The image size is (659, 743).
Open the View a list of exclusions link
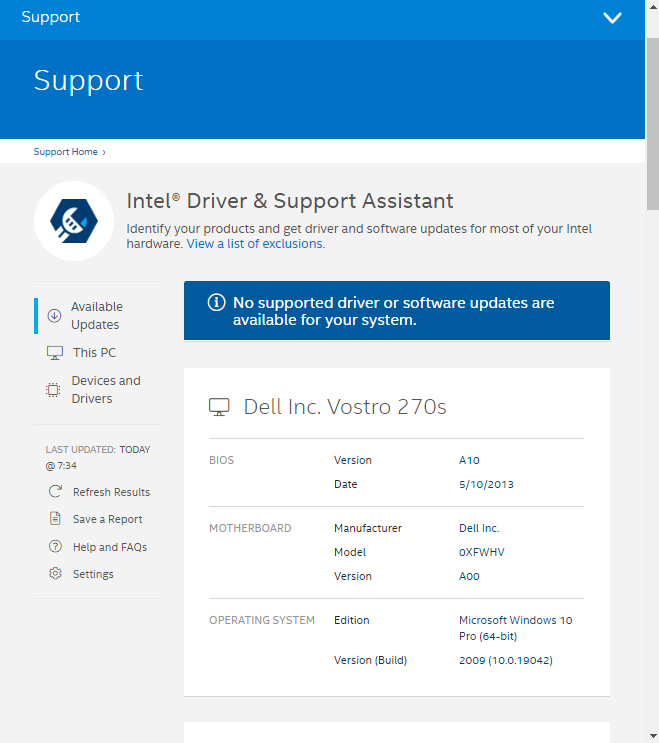(x=256, y=244)
